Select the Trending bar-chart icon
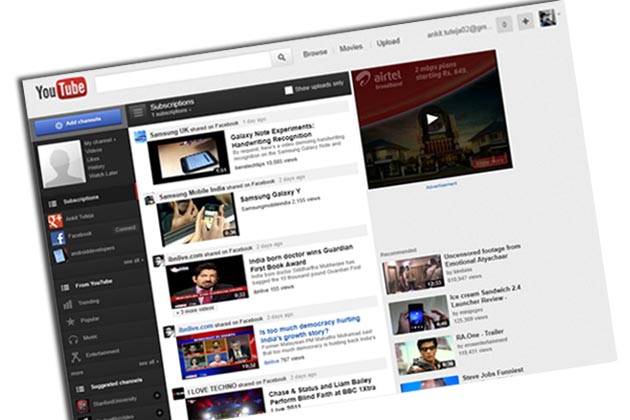The width and height of the screenshot is (630, 420). pos(68,305)
